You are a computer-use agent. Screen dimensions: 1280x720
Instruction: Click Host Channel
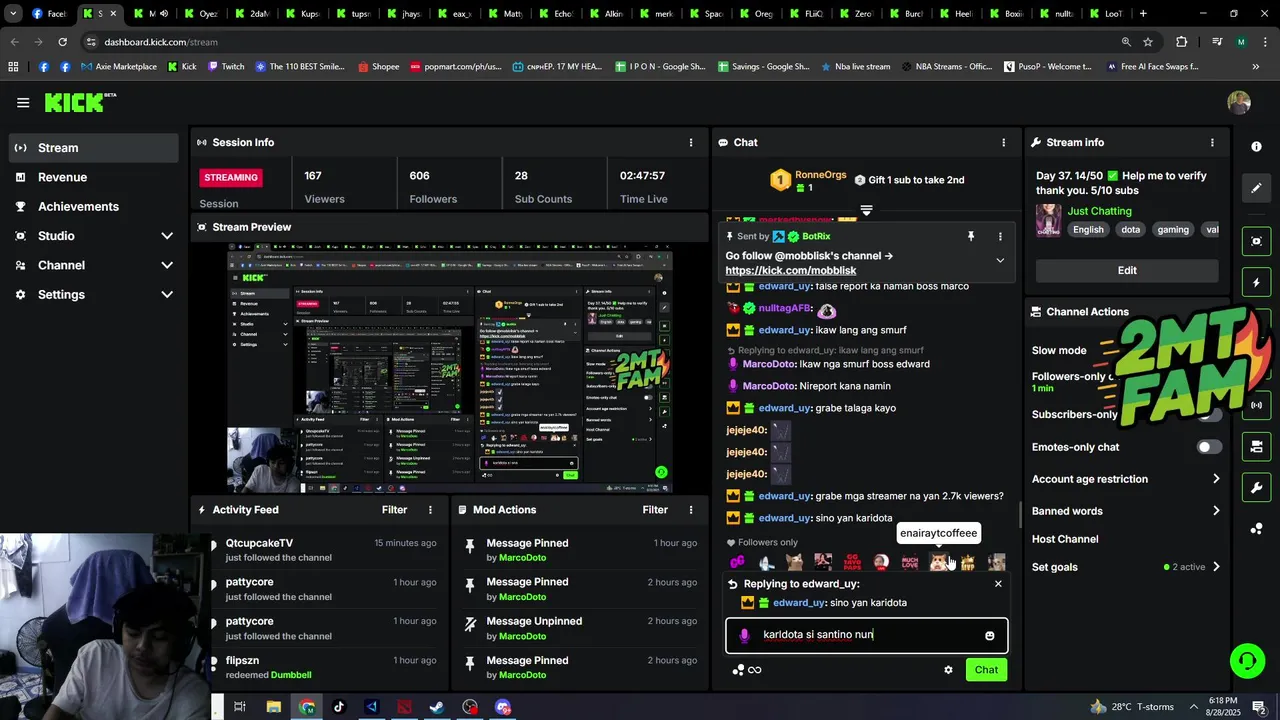pos(1065,539)
